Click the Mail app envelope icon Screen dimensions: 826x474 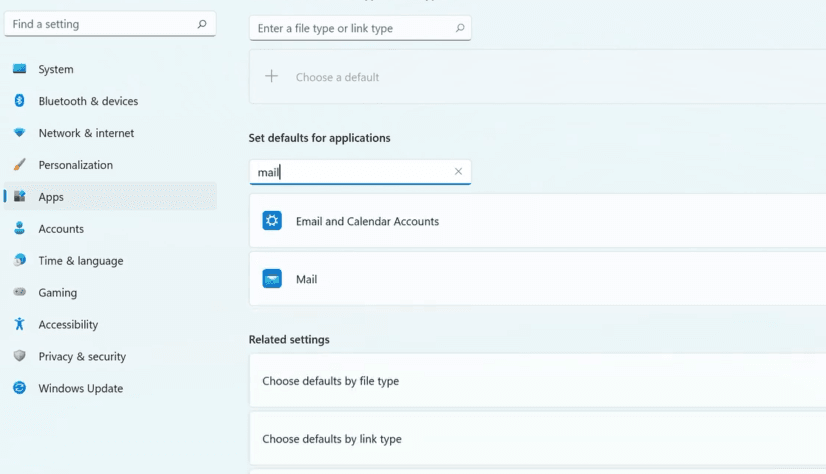(272, 279)
